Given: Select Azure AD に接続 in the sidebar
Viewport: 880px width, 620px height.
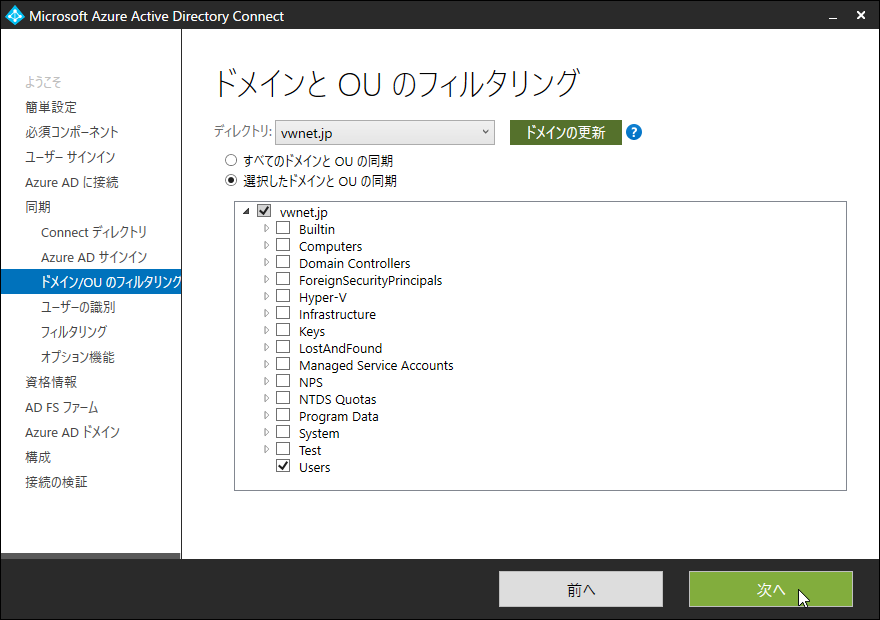Looking at the screenshot, I should click(x=72, y=182).
